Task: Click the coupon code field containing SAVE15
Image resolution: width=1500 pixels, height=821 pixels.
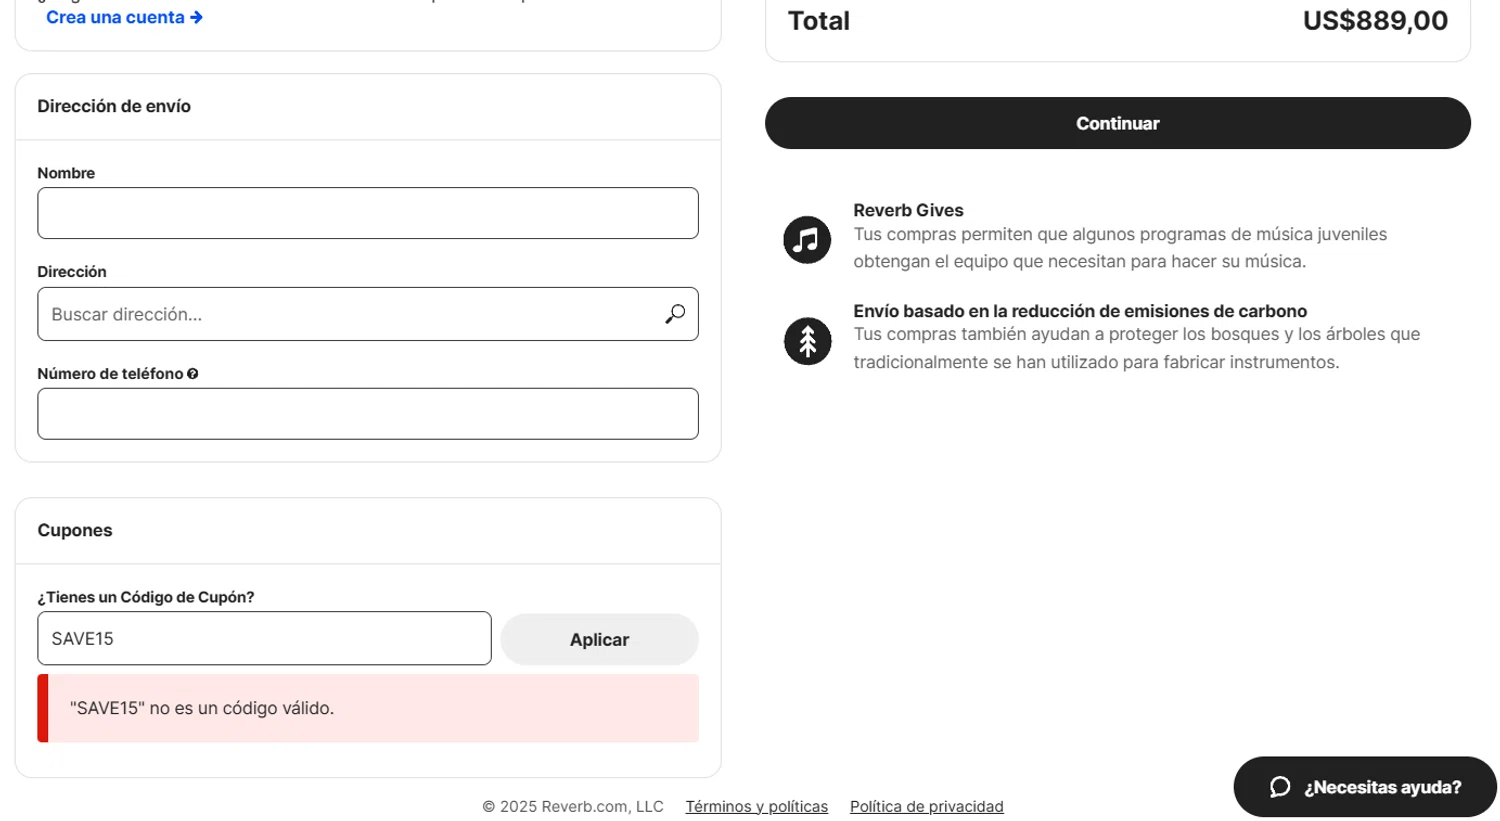Action: point(264,638)
